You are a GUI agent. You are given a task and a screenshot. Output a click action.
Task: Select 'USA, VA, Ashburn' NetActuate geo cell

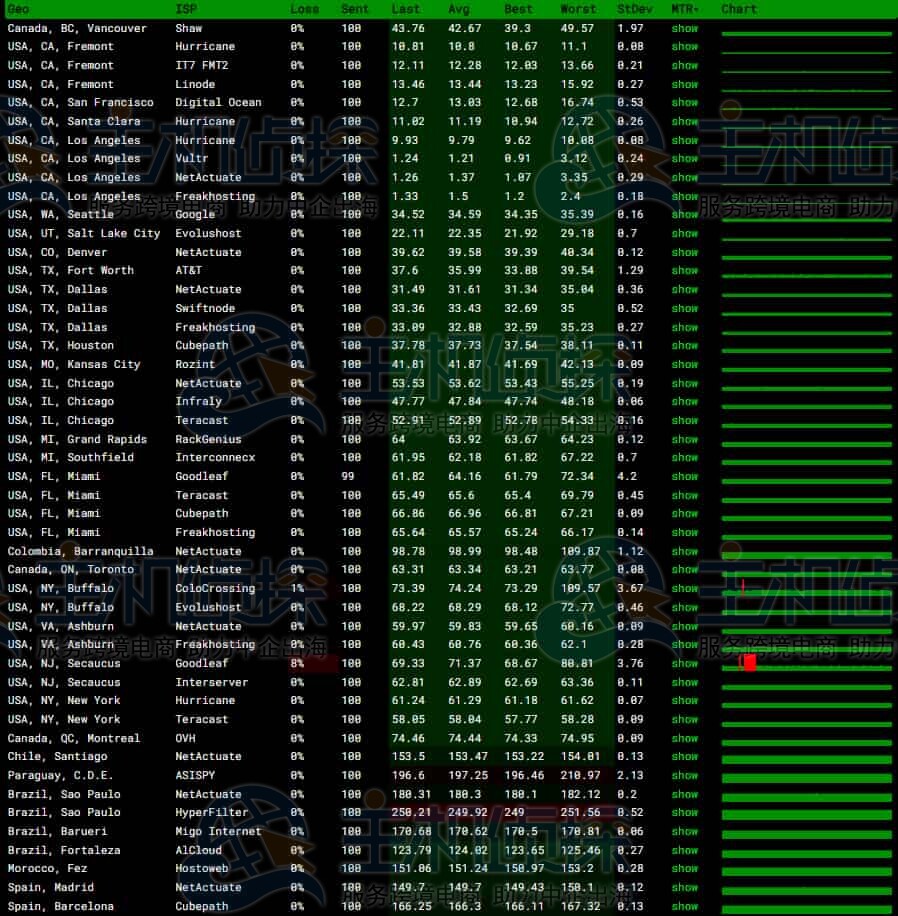[x=61, y=626]
